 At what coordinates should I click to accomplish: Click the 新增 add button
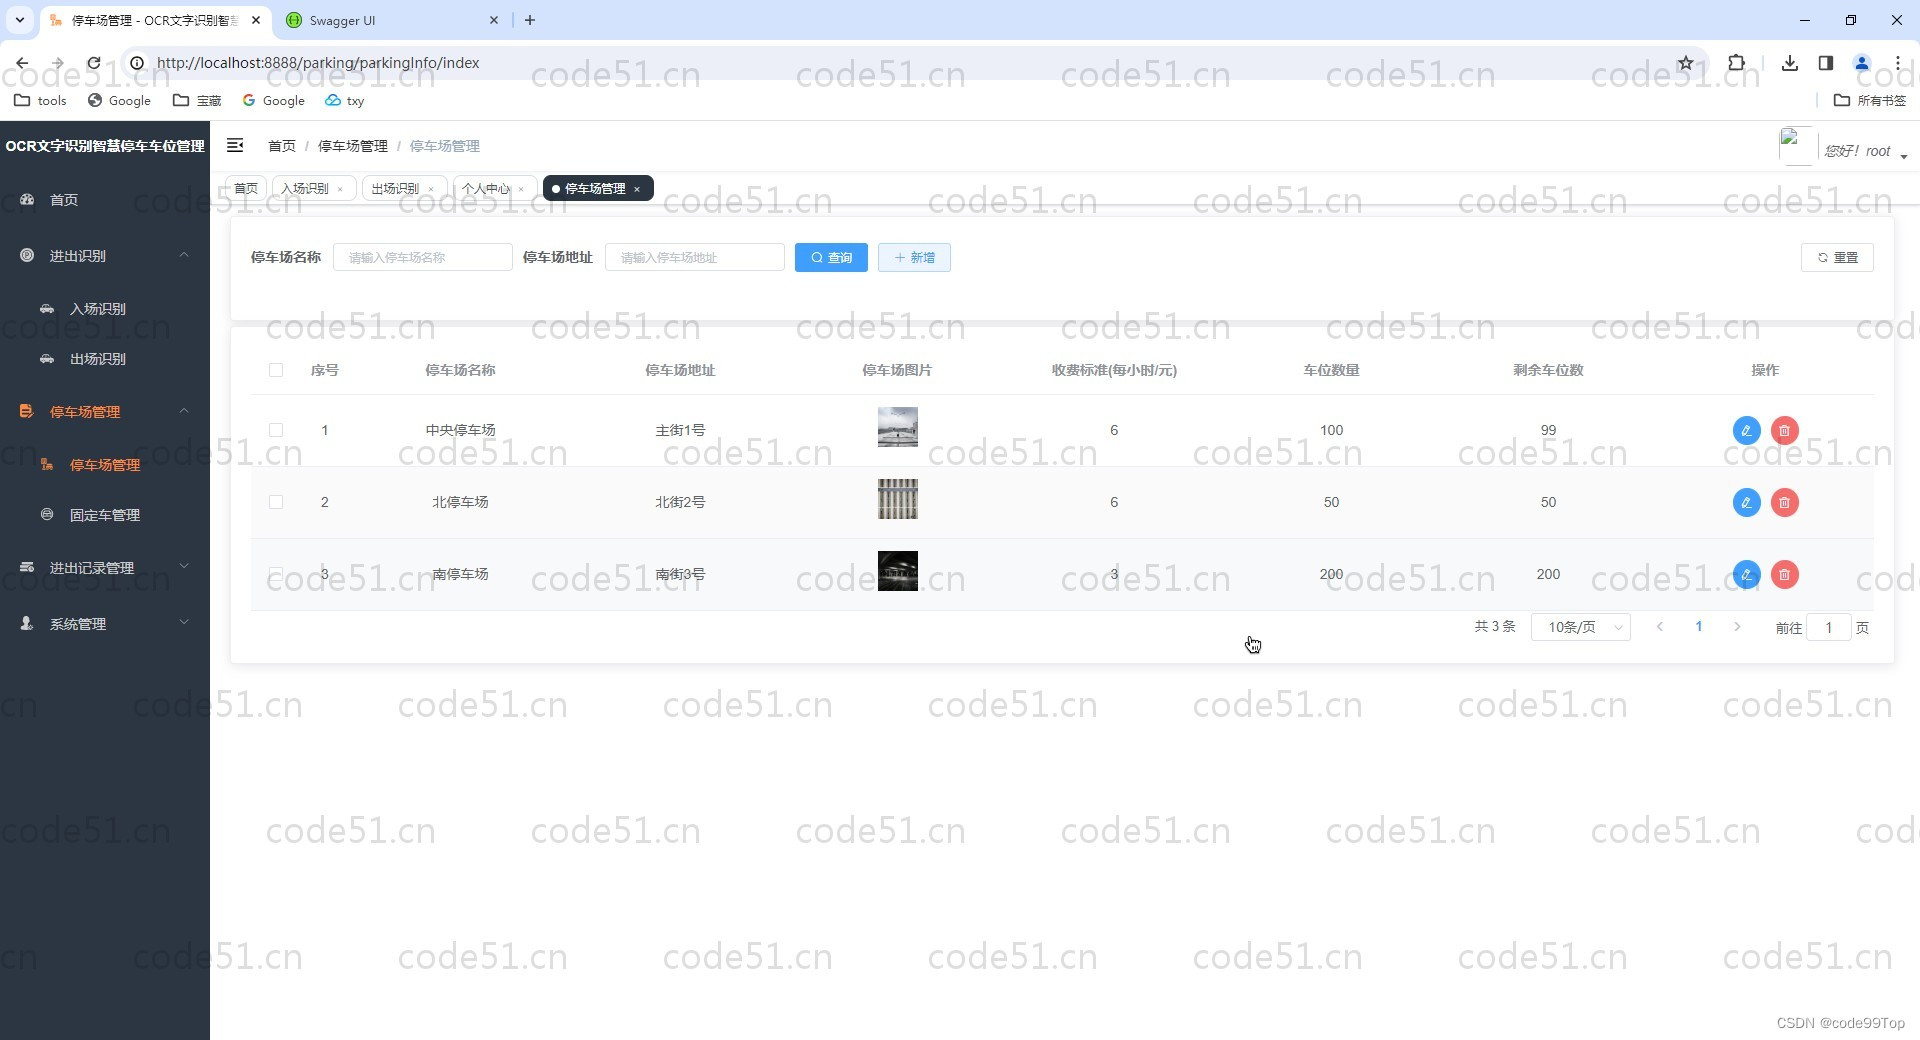pos(914,258)
